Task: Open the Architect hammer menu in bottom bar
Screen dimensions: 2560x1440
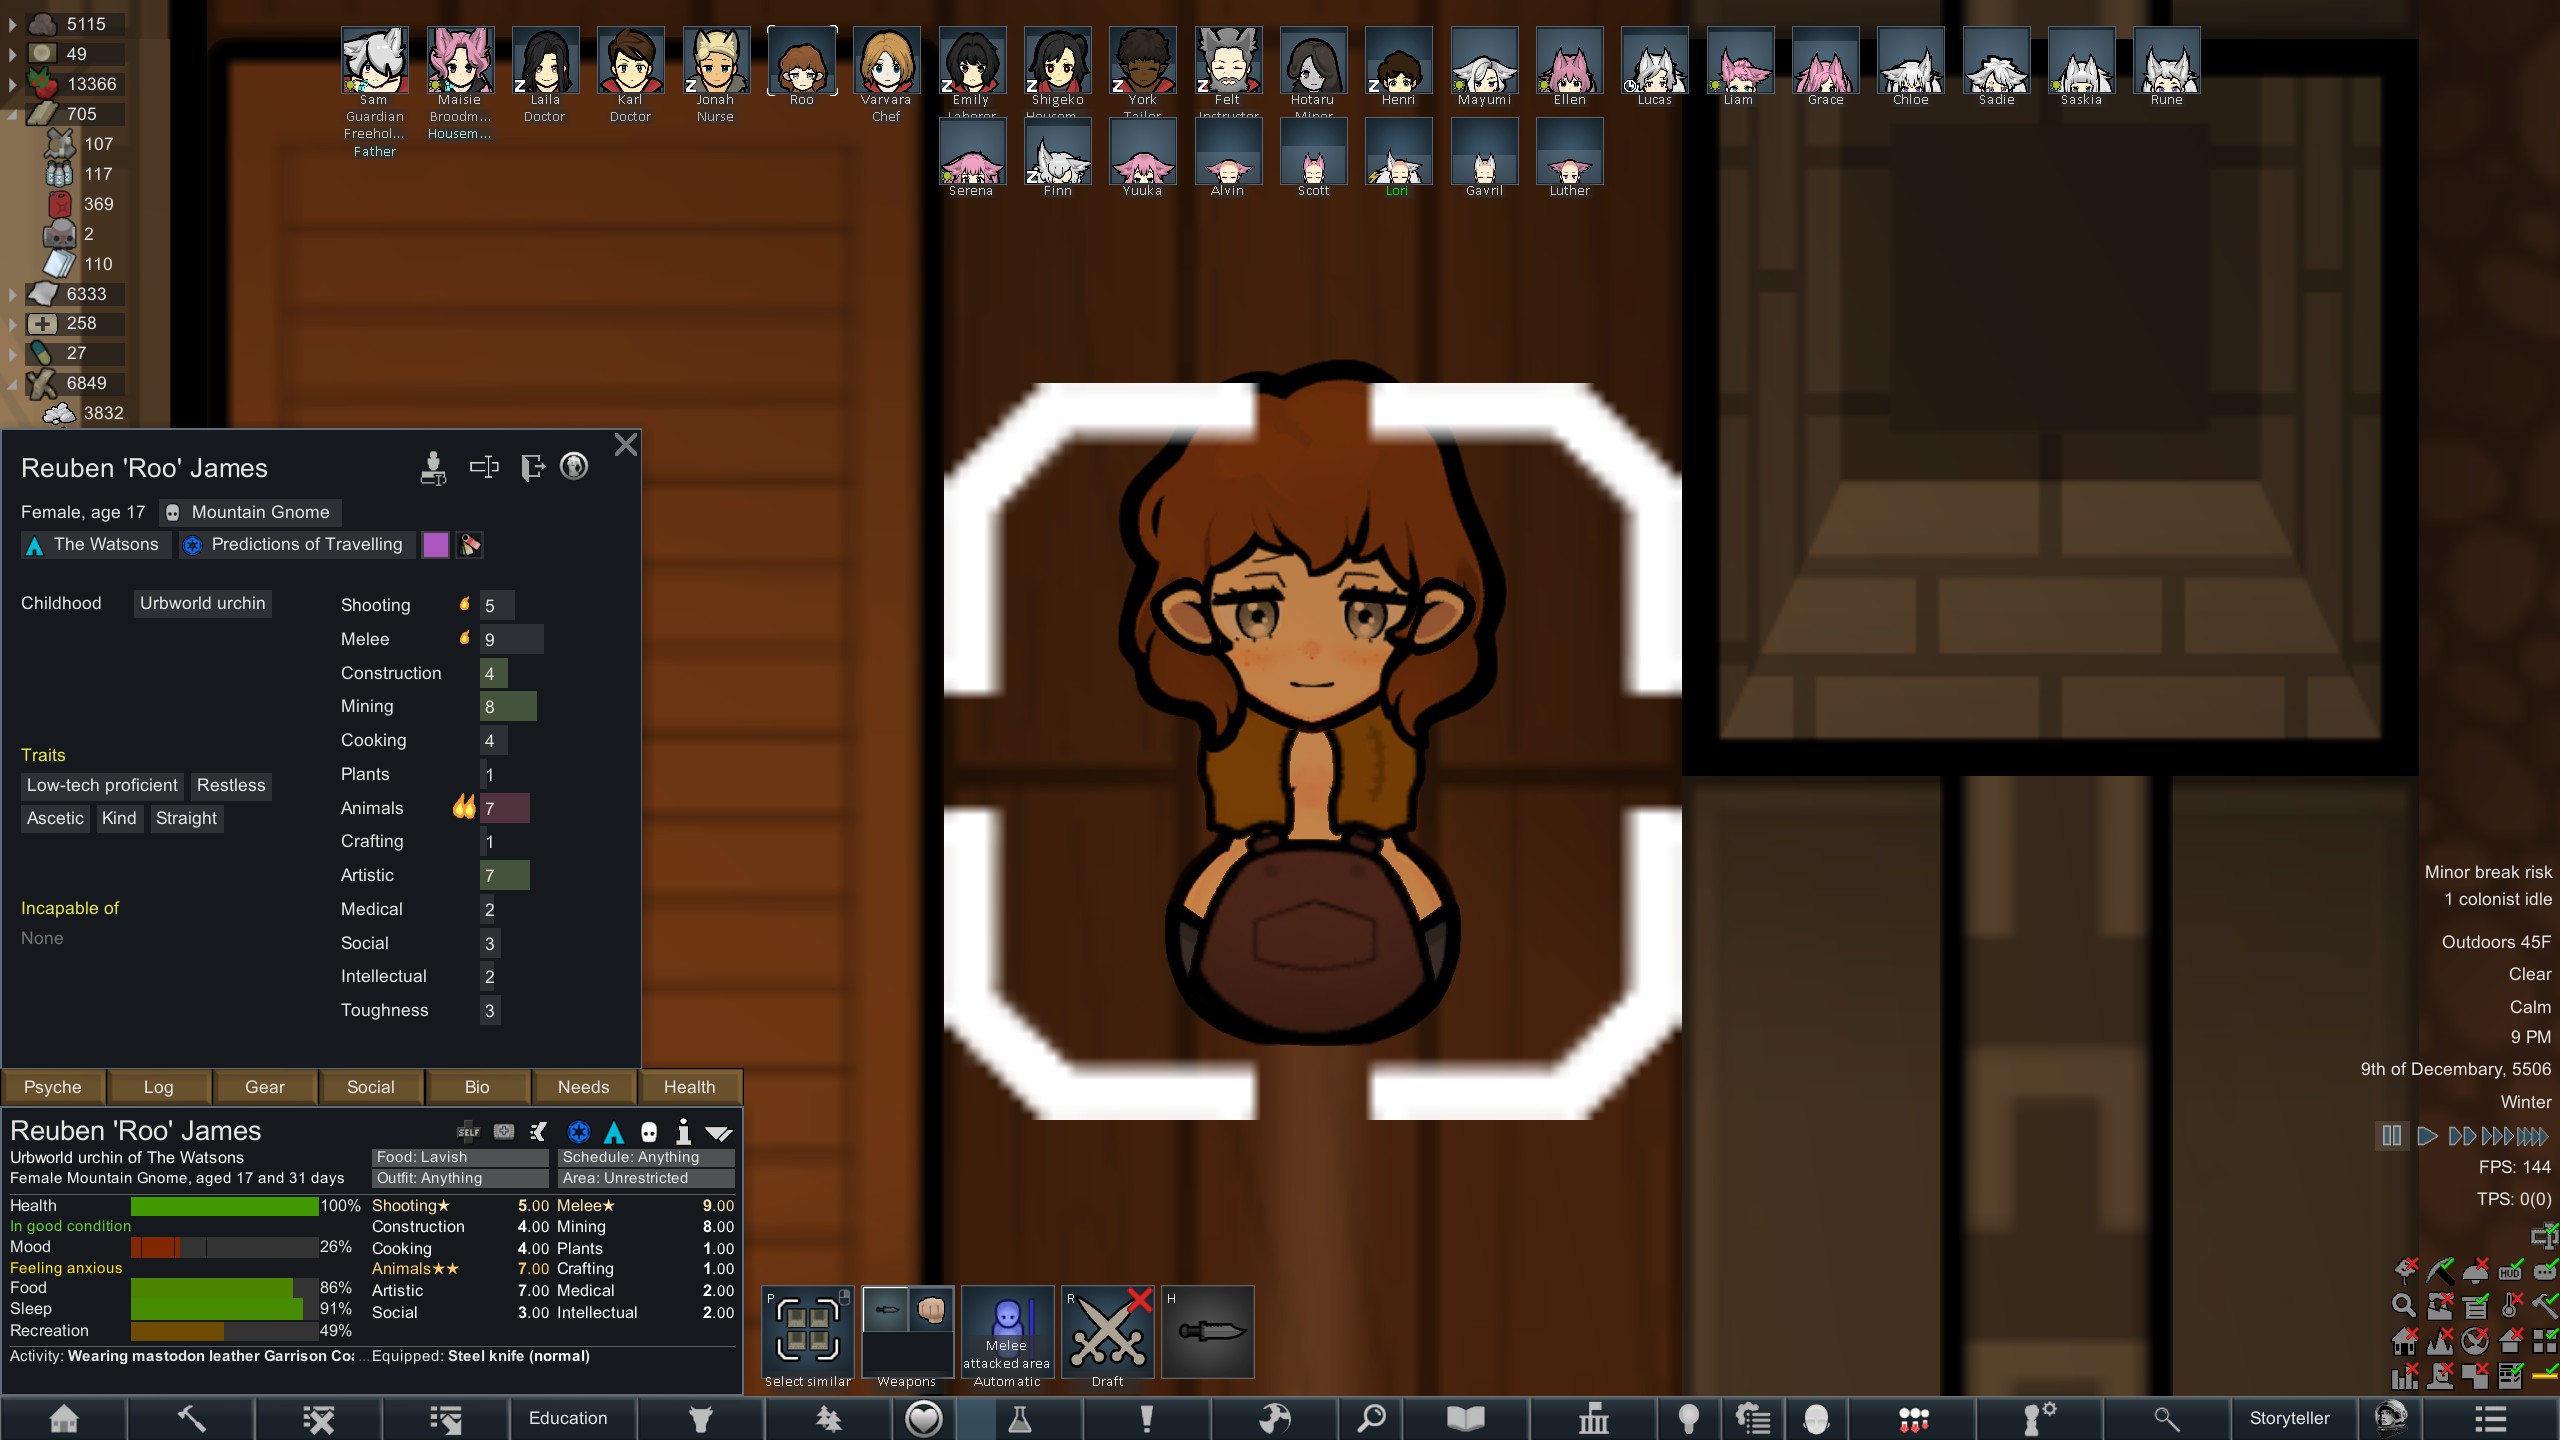Action: pos(191,1418)
